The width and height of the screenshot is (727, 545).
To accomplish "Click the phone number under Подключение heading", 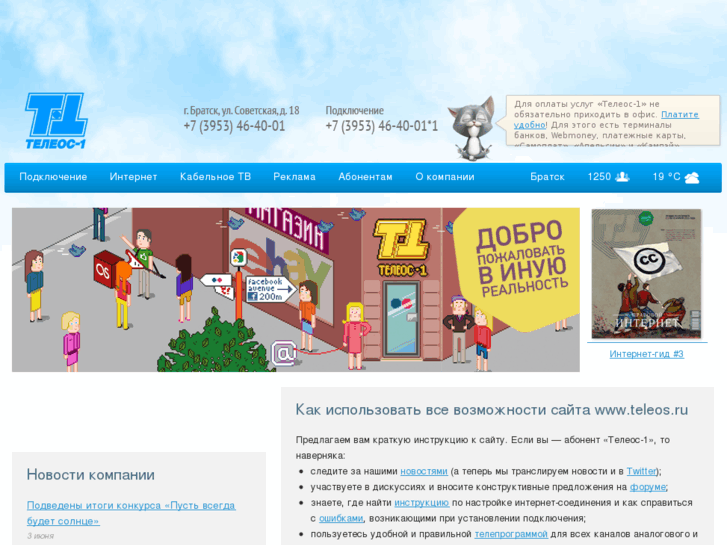I will click(x=381, y=126).
